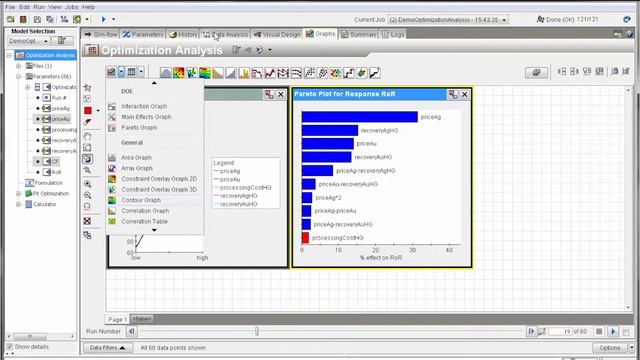This screenshot has width=640, height=360.
Task: Expand the Calculator tree node
Action: click(18, 204)
